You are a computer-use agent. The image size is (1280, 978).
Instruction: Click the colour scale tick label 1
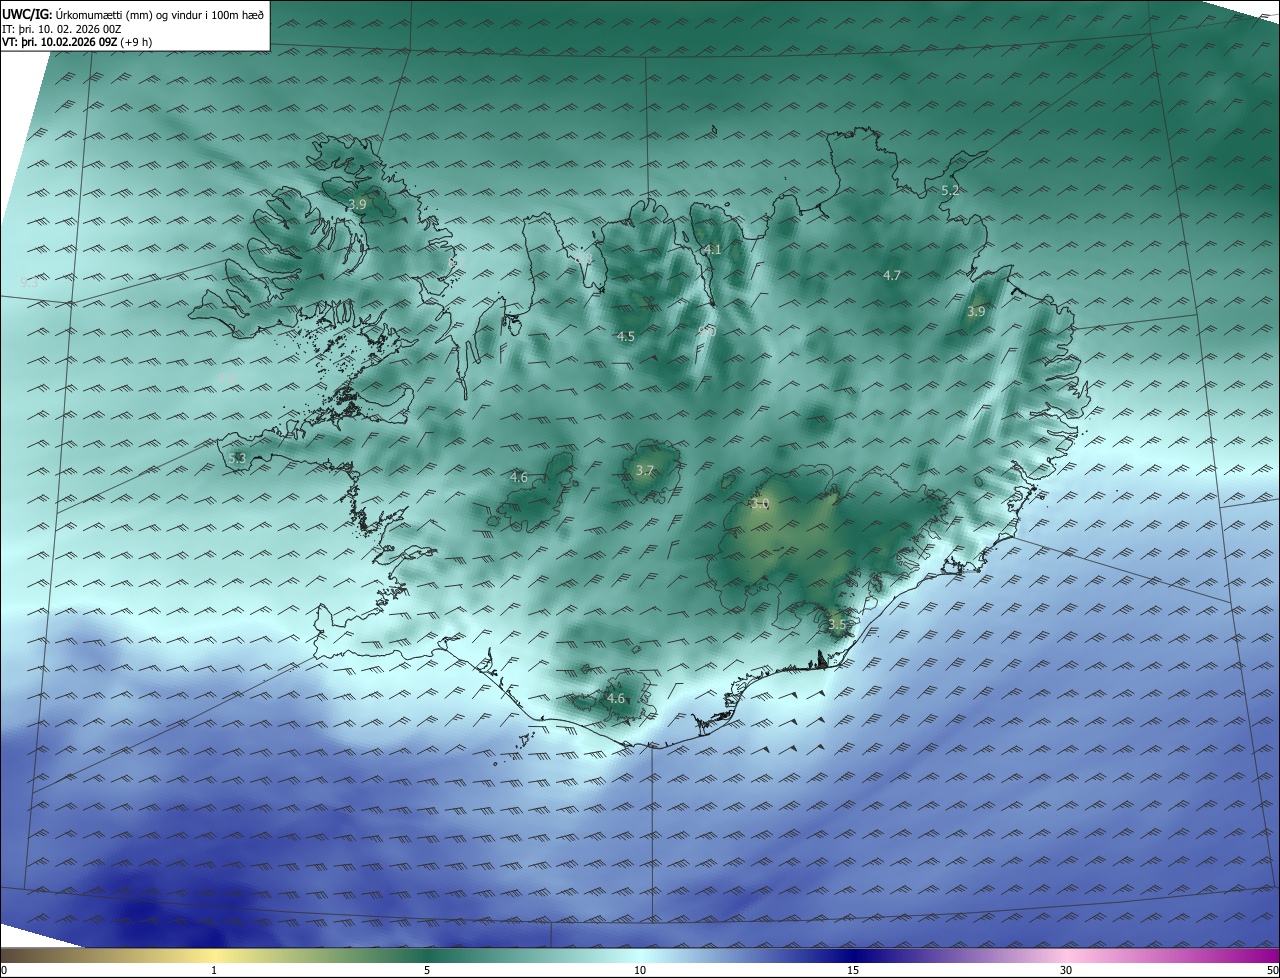(214, 970)
